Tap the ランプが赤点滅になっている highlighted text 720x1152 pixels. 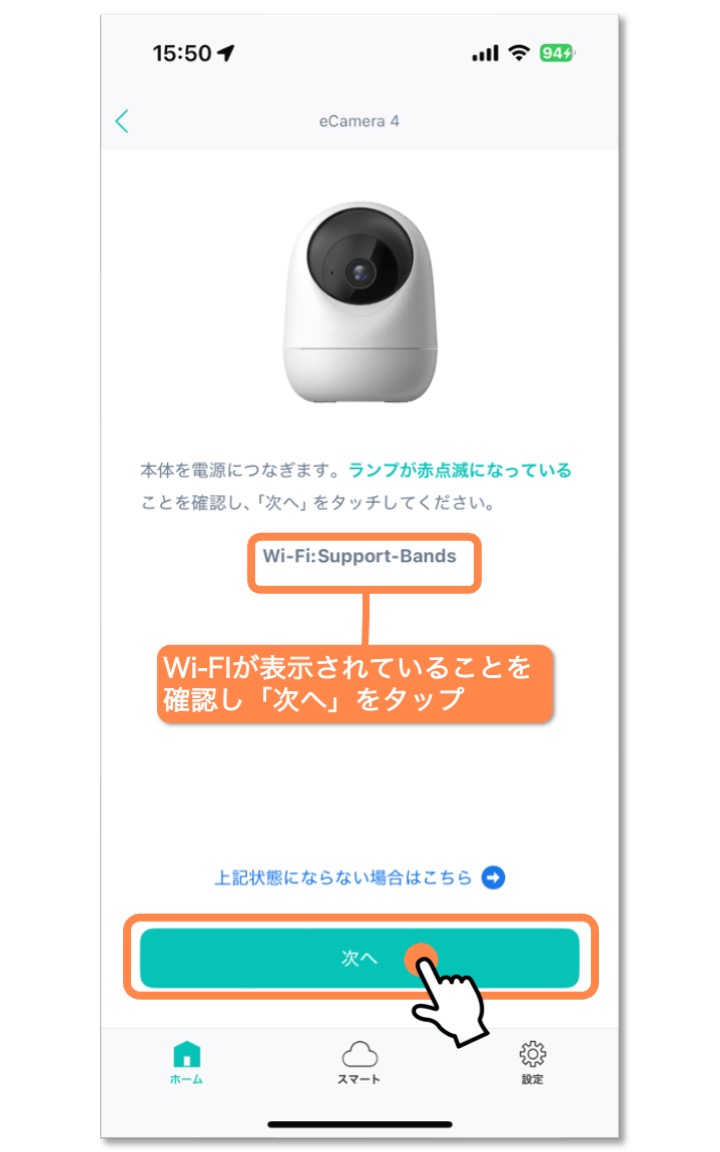pyautogui.click(x=460, y=470)
